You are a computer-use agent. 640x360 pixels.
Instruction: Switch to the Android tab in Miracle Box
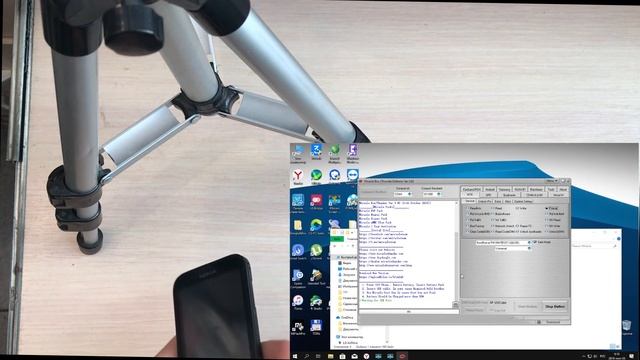489,189
